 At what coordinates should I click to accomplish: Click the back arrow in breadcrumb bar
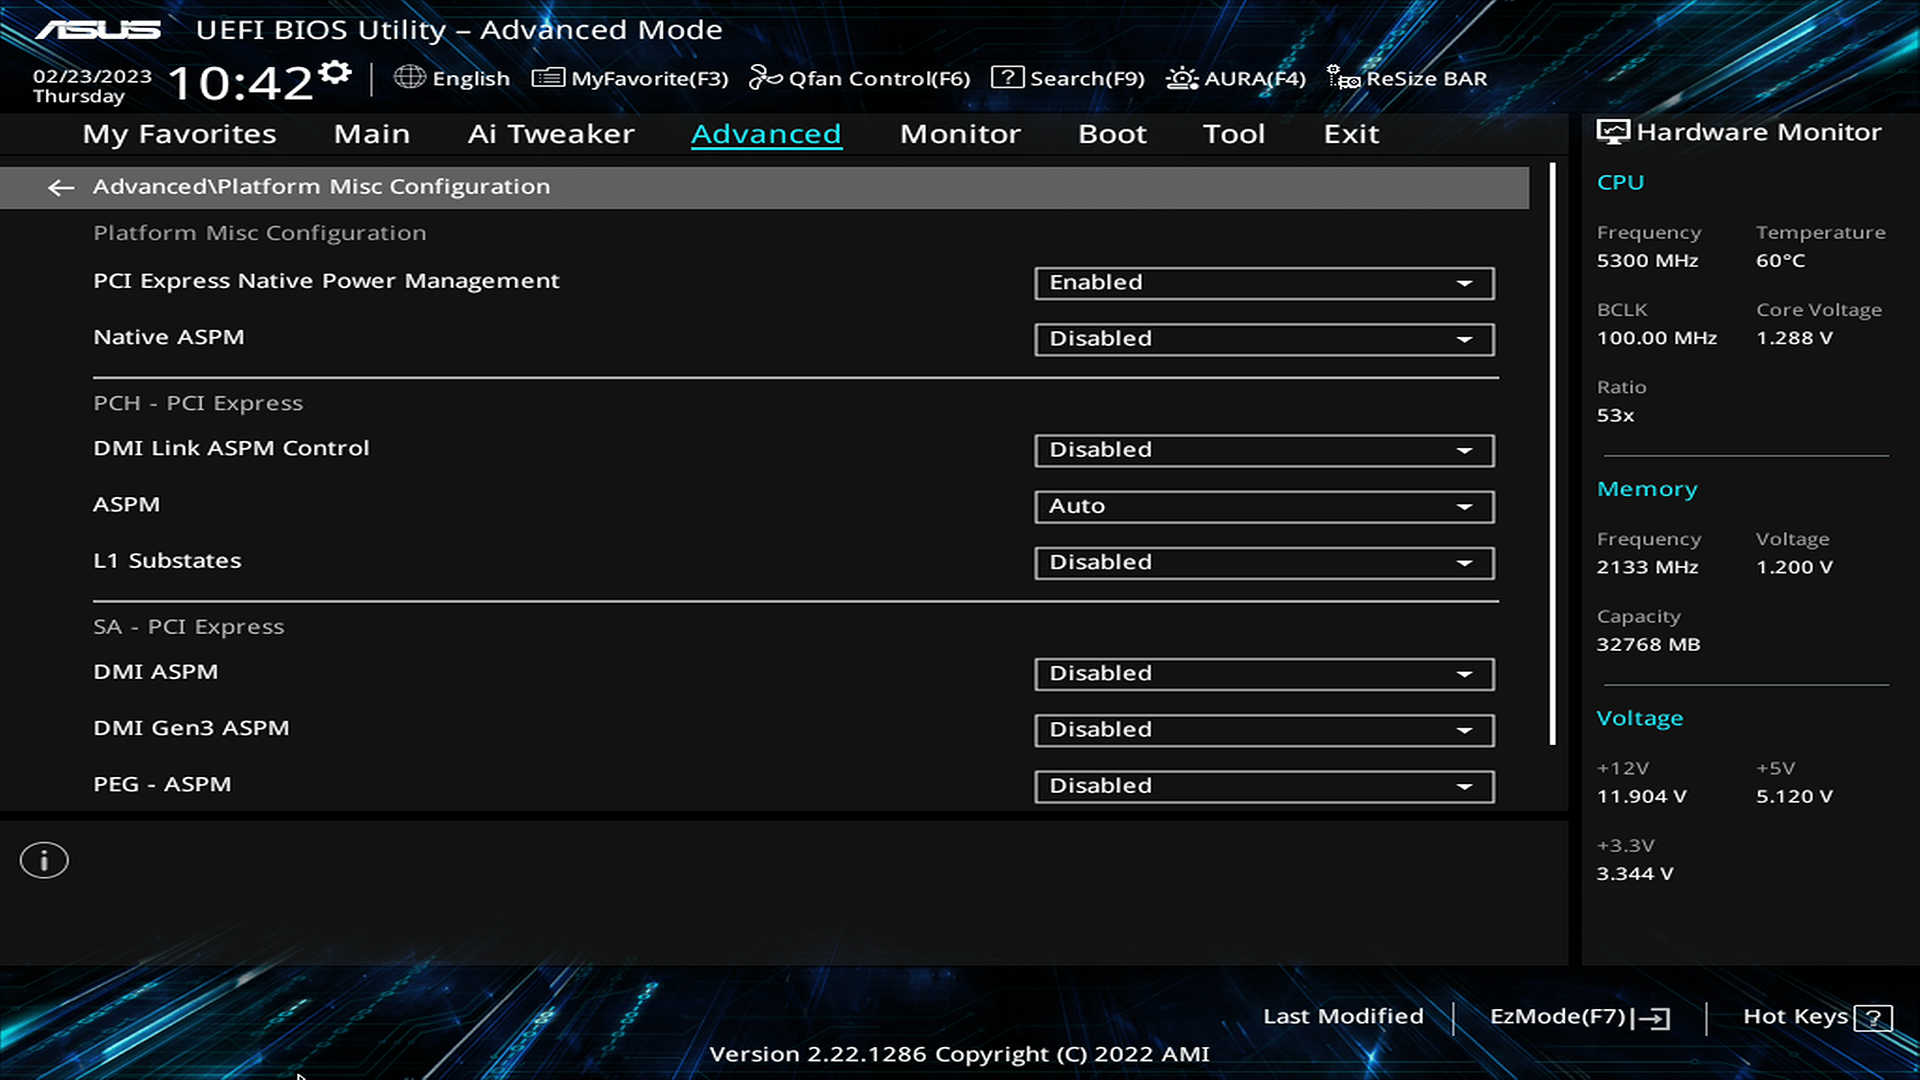[61, 187]
